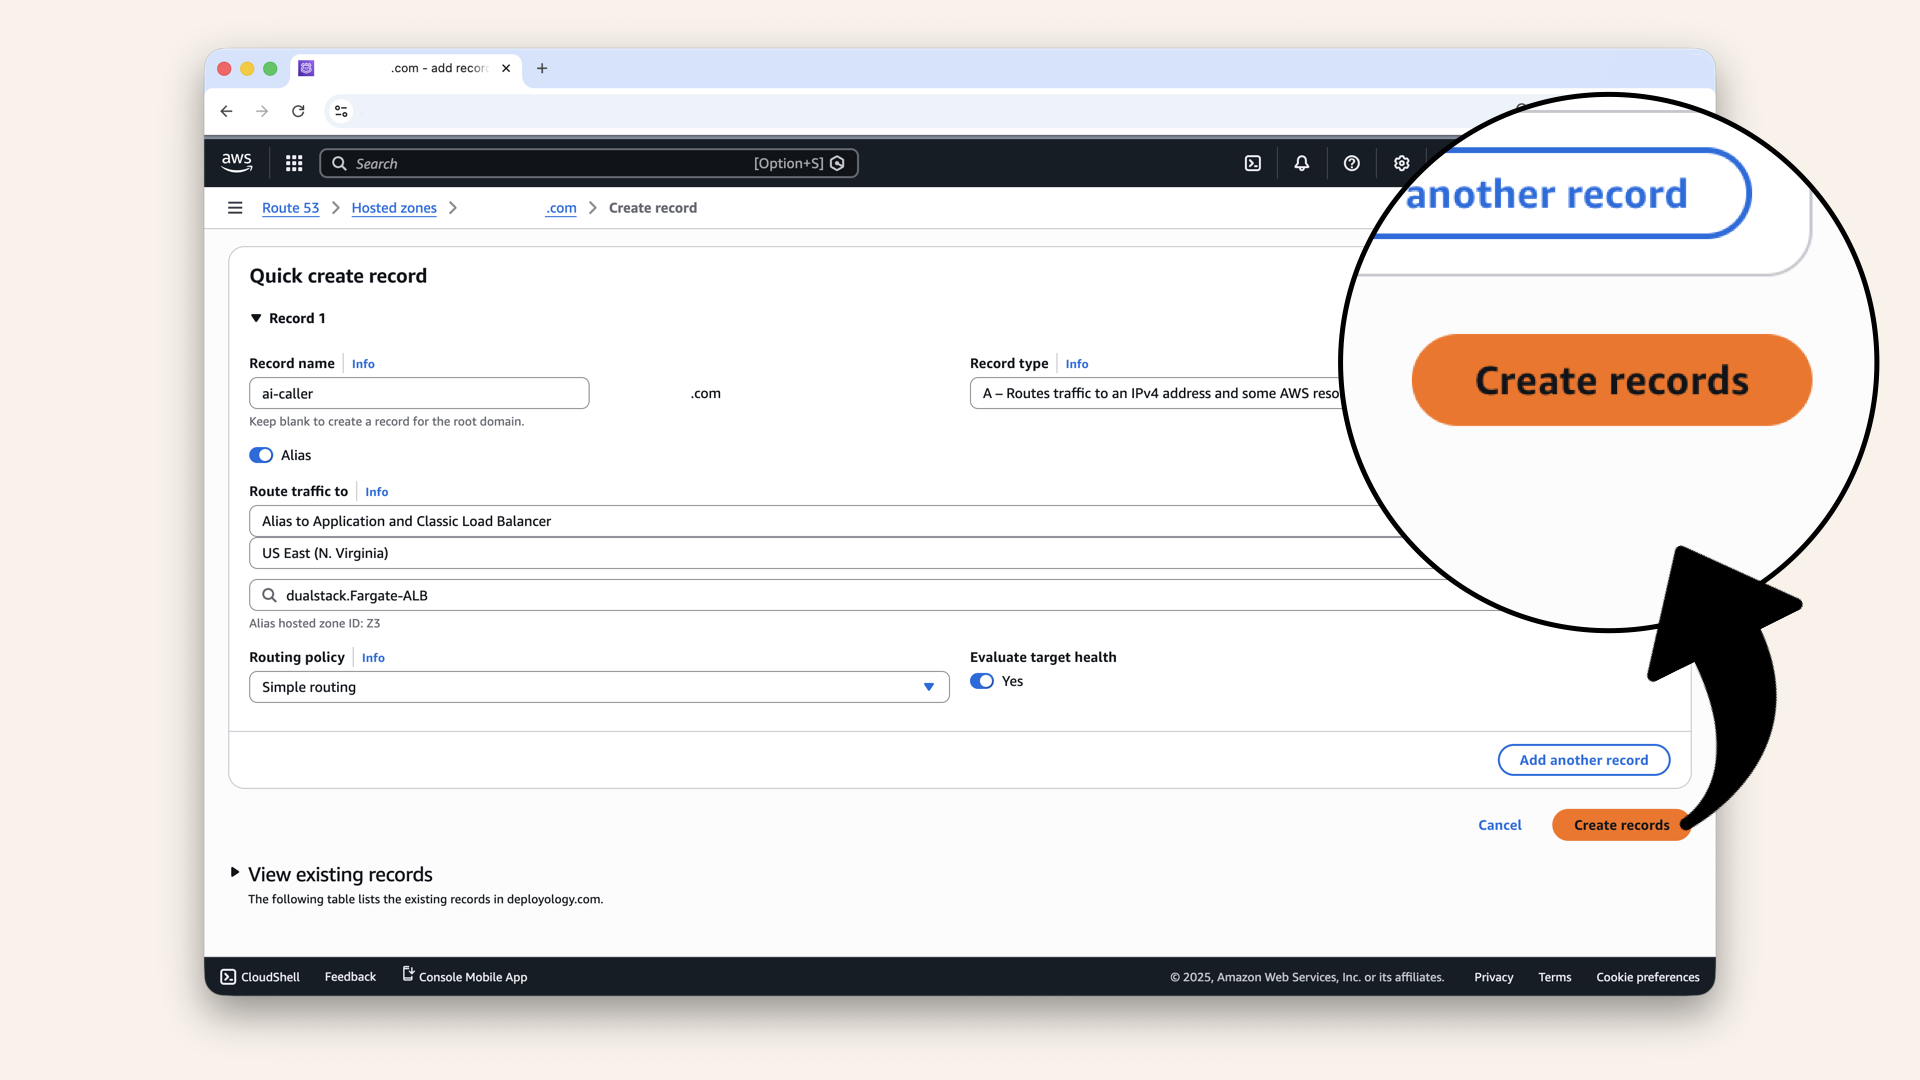
Task: Open AWS services grid menu
Action: tap(294, 163)
